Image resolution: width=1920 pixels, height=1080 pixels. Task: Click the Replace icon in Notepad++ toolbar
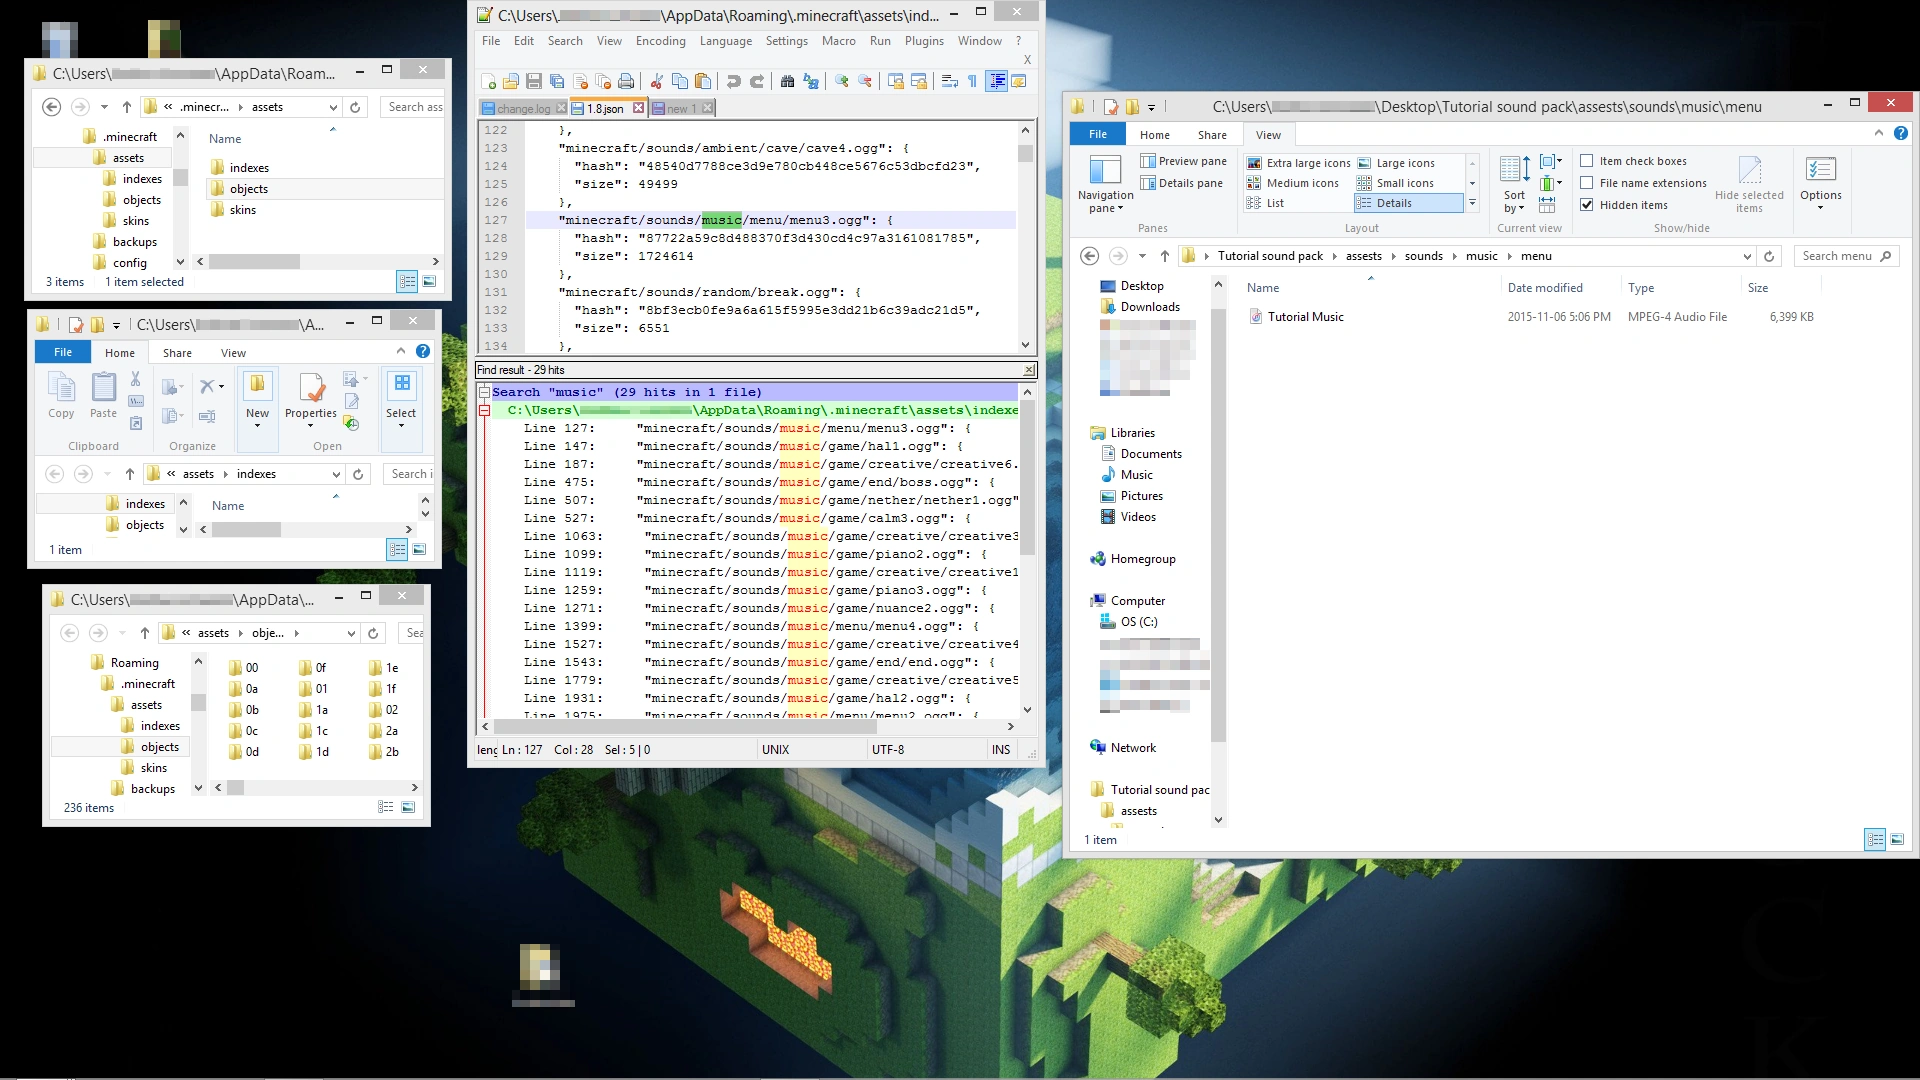(811, 81)
